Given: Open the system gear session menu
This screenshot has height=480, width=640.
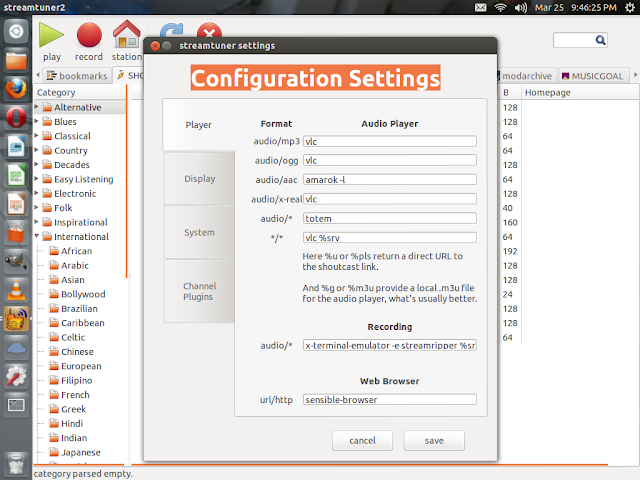Looking at the screenshot, I should pyautogui.click(x=630, y=7).
